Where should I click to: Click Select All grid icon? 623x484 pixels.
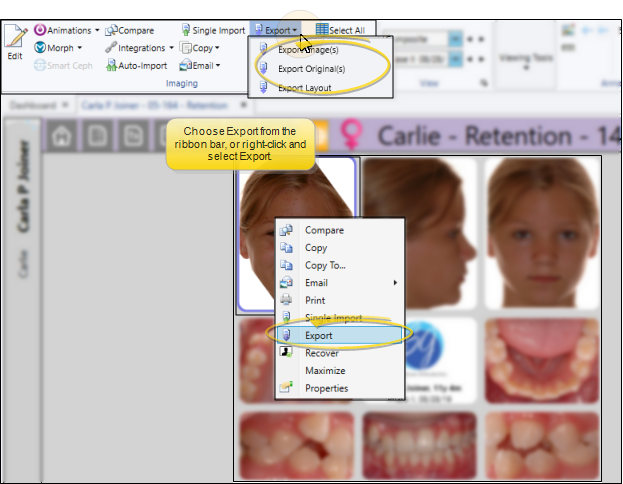coord(322,30)
